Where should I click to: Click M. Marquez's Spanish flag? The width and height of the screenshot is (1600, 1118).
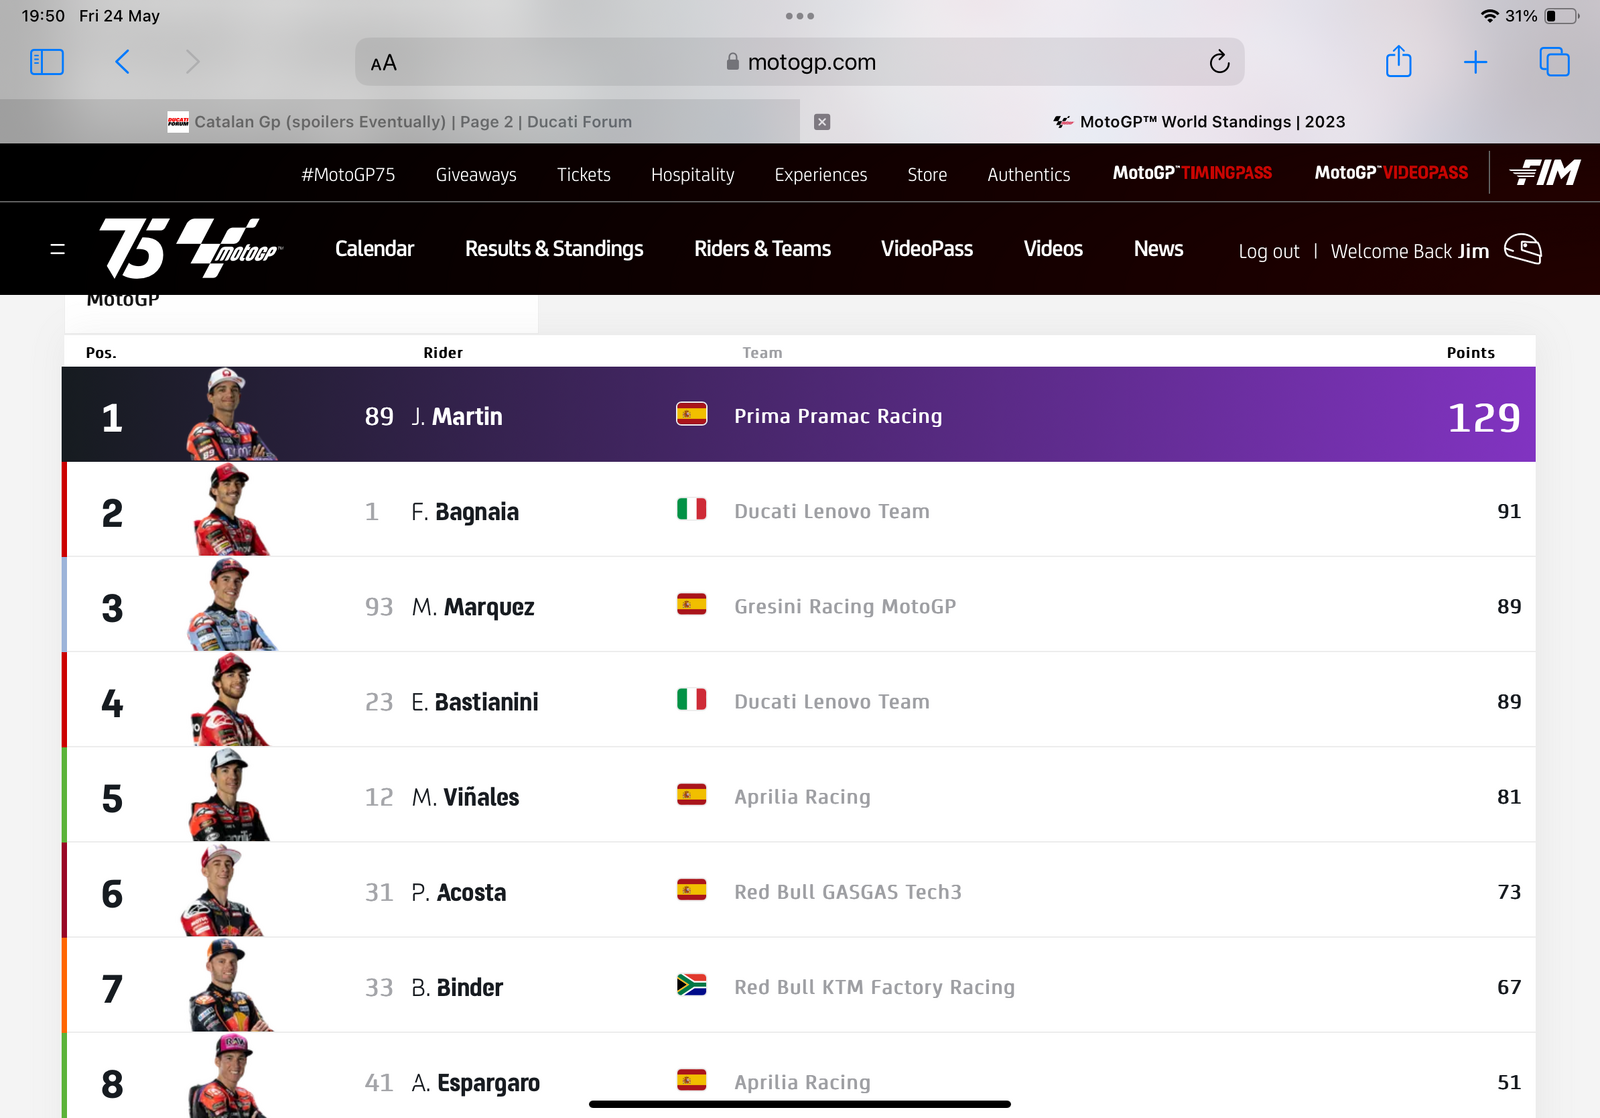691,604
